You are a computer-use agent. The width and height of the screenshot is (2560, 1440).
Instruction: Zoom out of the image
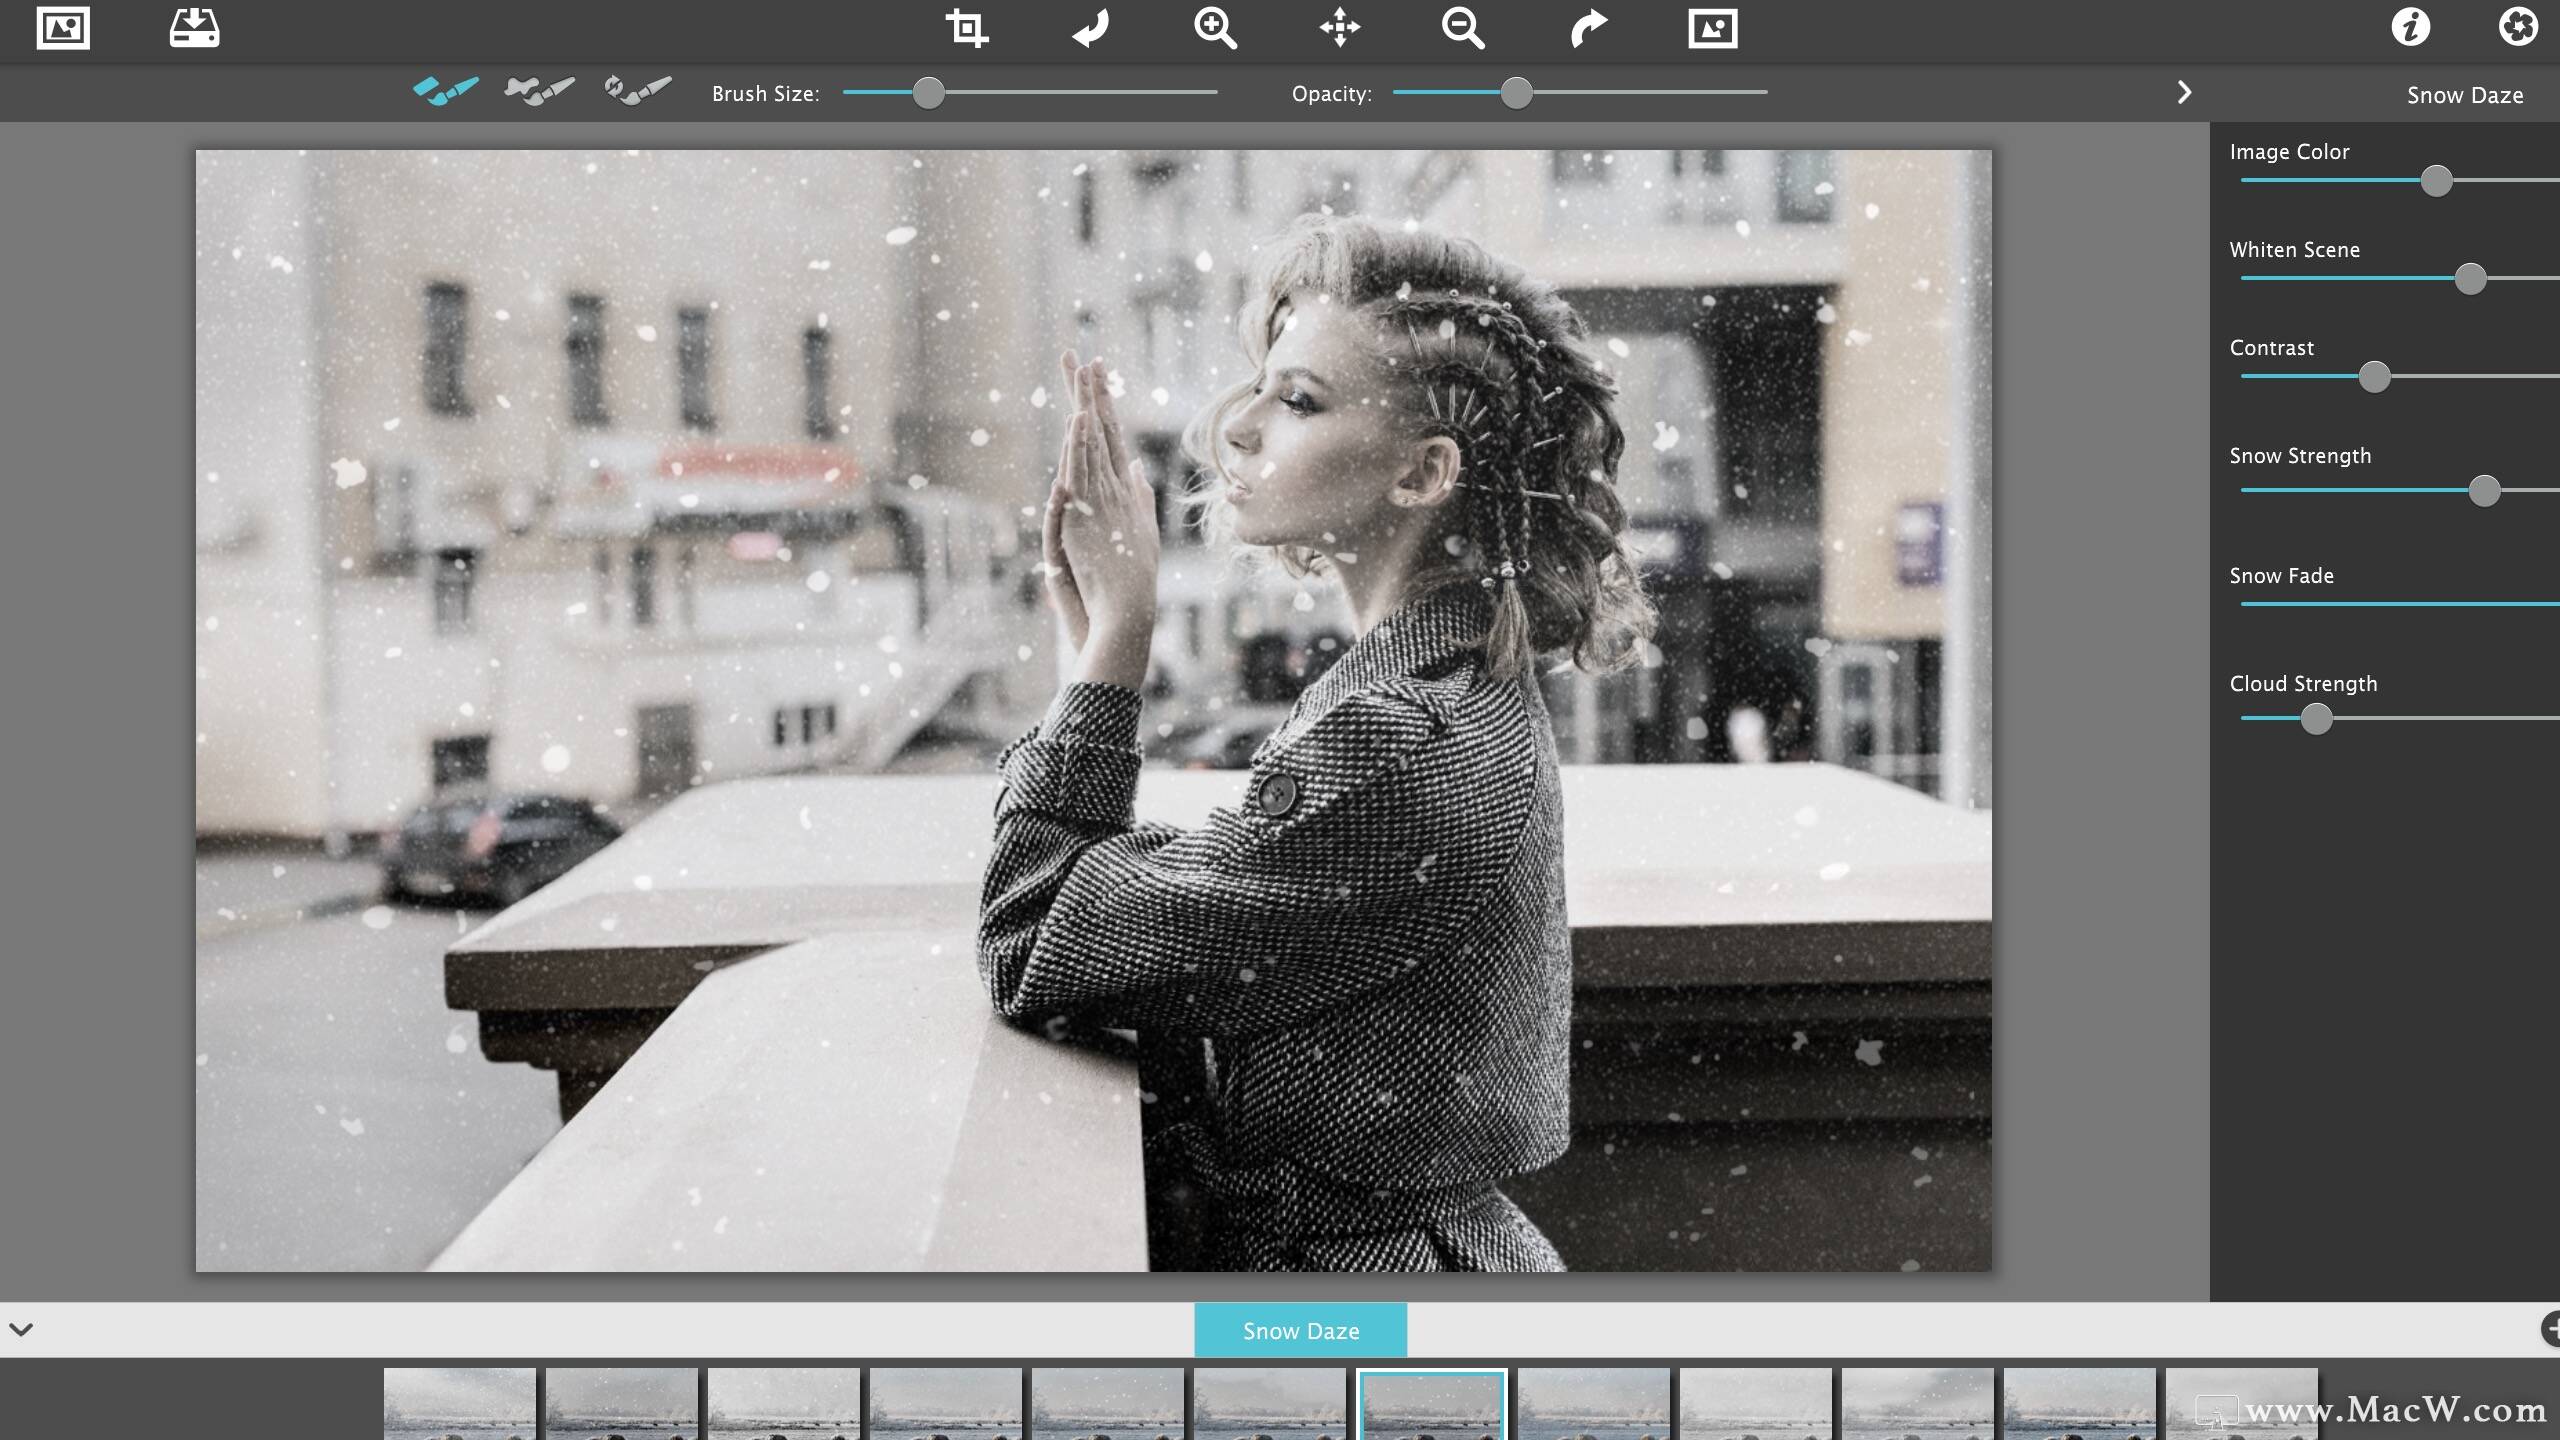[1463, 28]
